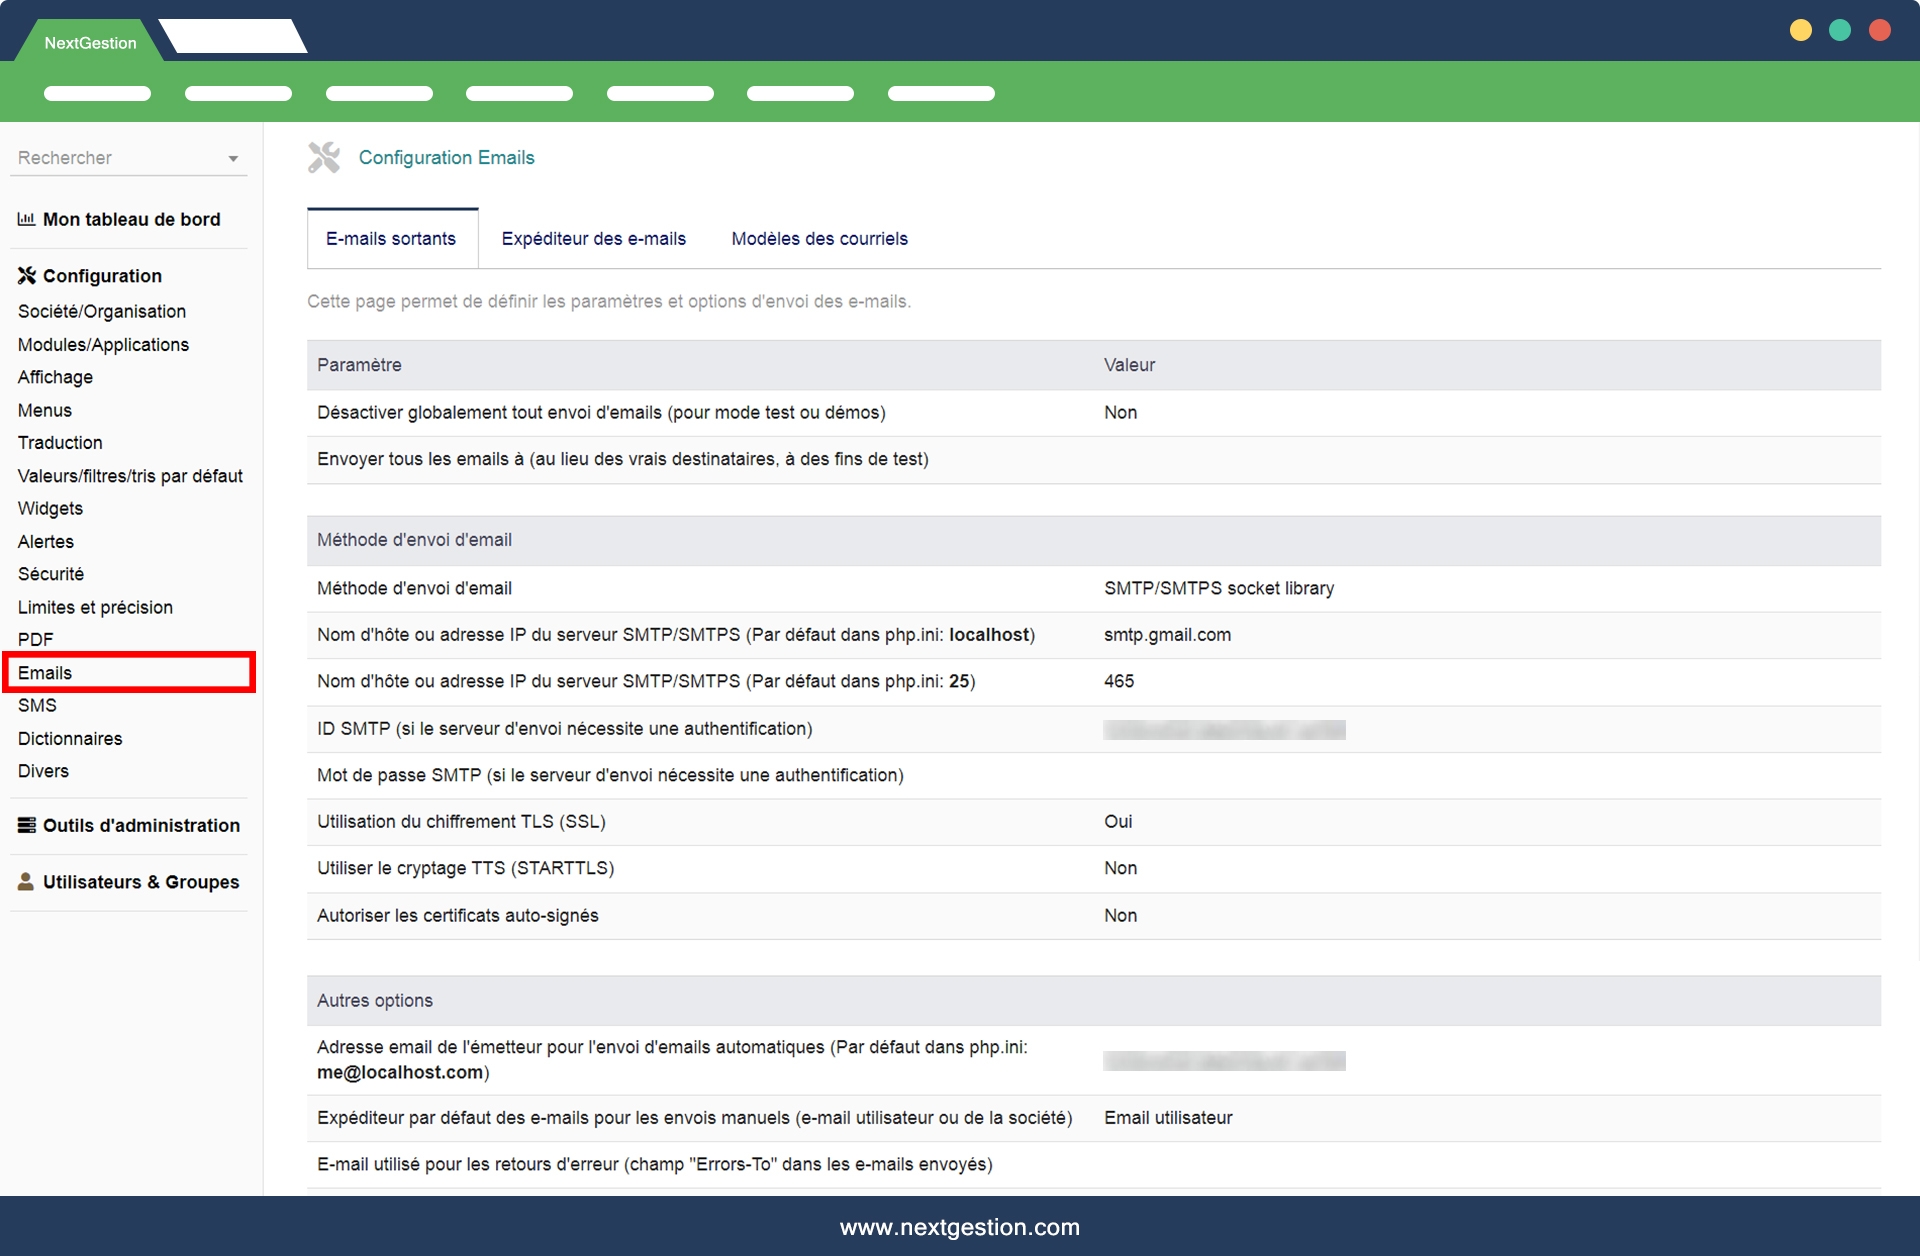Click the Rechercher search field
The height and width of the screenshot is (1256, 1920).
click(110, 158)
